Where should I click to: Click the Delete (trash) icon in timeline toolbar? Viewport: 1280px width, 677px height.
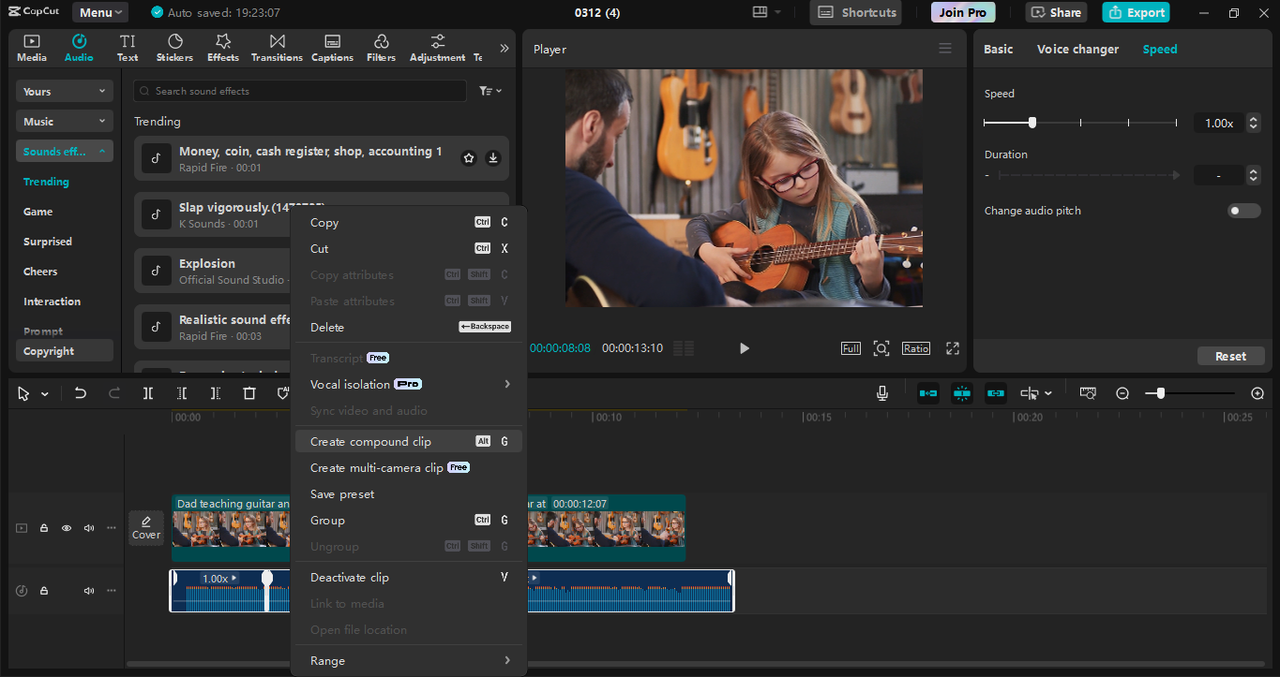coord(249,393)
